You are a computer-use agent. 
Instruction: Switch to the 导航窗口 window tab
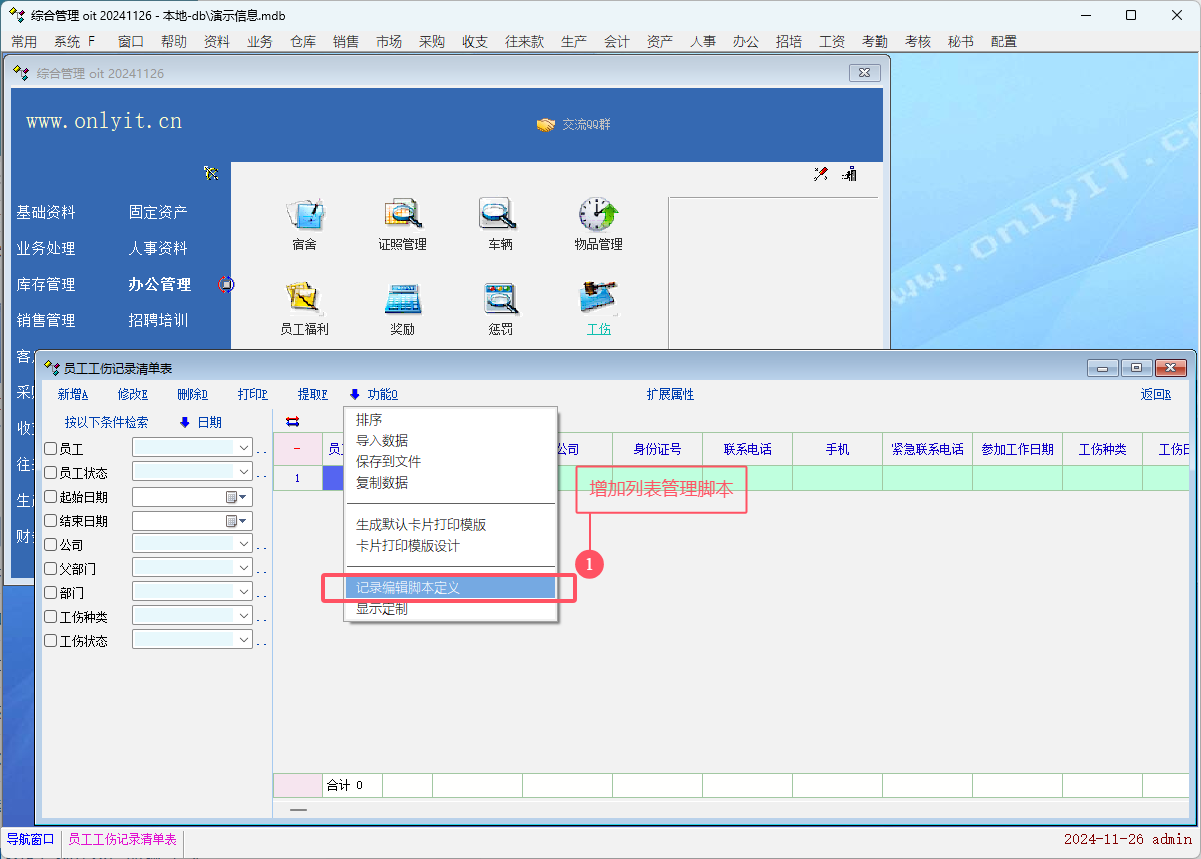click(30, 840)
